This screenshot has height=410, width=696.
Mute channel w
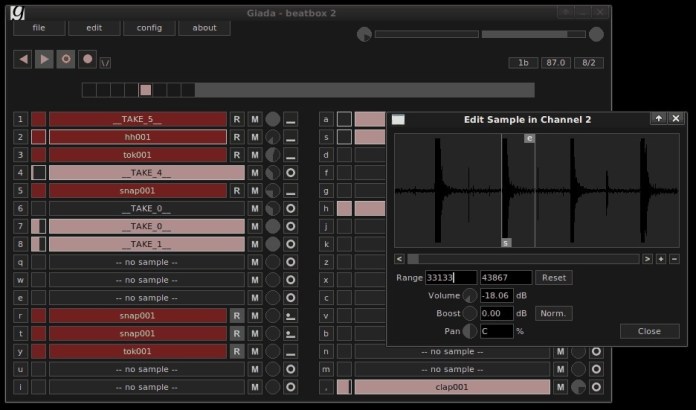[x=255, y=280]
